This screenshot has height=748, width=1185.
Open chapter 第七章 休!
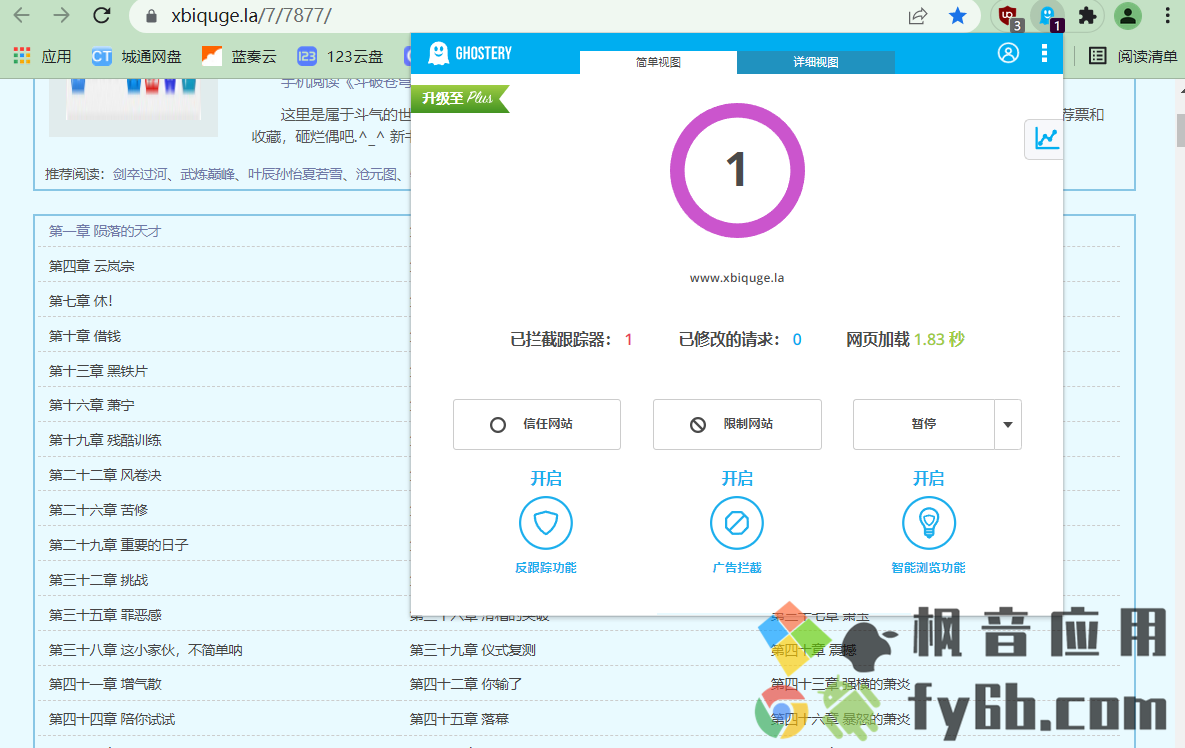81,301
